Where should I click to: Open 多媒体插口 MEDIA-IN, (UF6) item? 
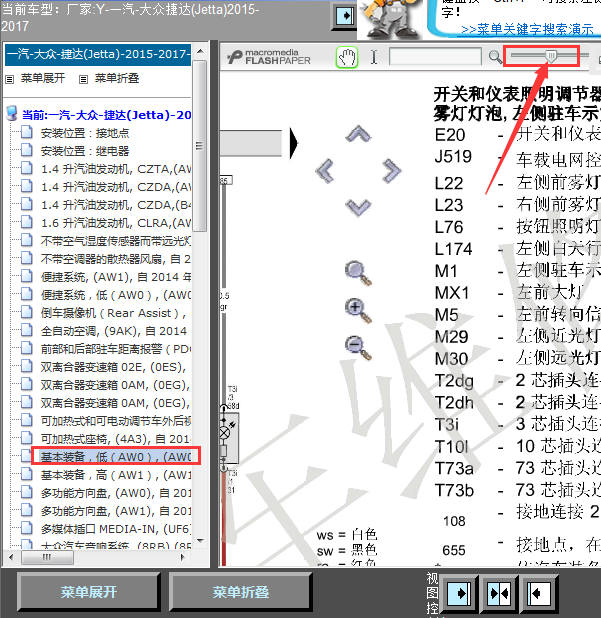tap(116, 529)
